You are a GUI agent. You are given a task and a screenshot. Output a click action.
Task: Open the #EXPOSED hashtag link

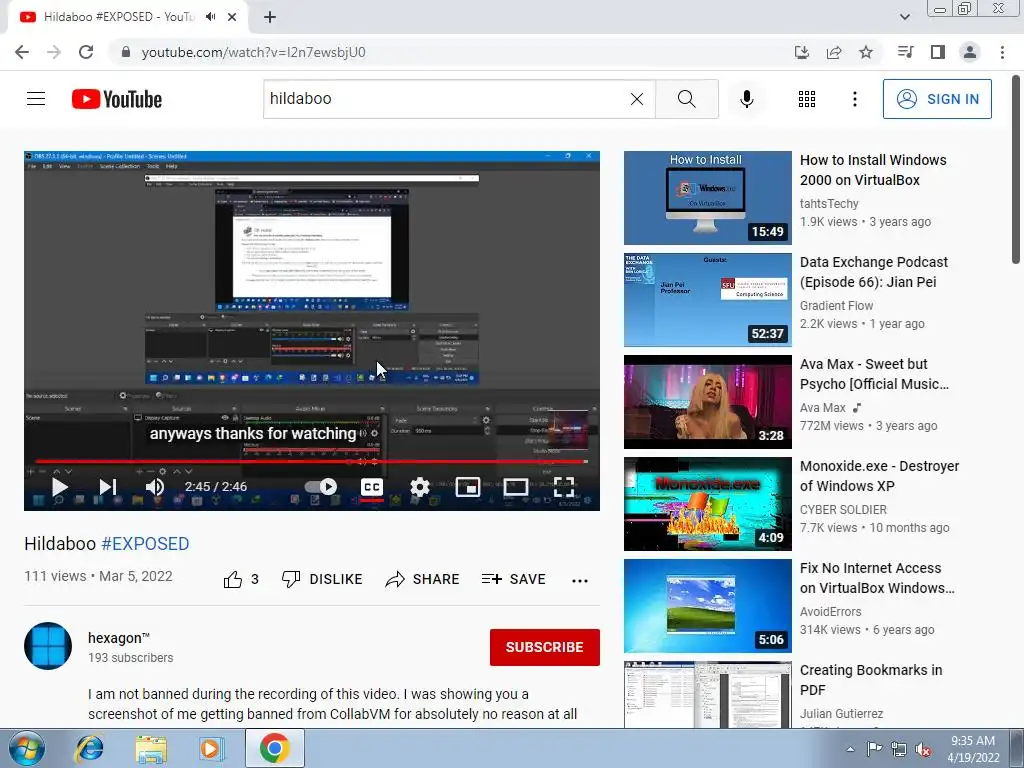[x=145, y=543]
